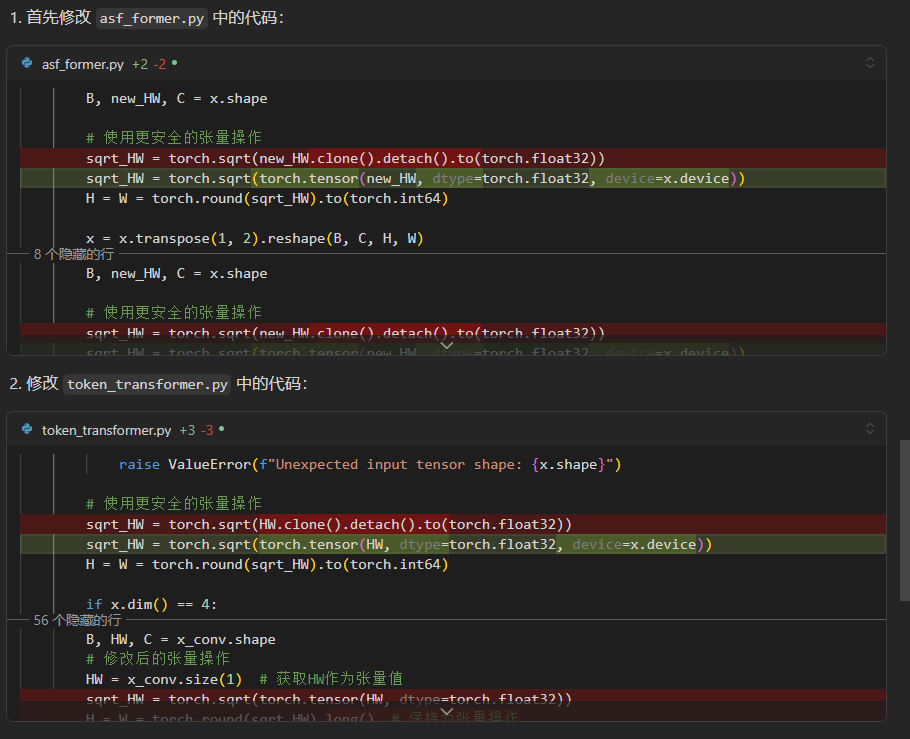This screenshot has width=910, height=739.
Task: Click the 'if x.dim() == 4:' line
Action: (x=151, y=604)
